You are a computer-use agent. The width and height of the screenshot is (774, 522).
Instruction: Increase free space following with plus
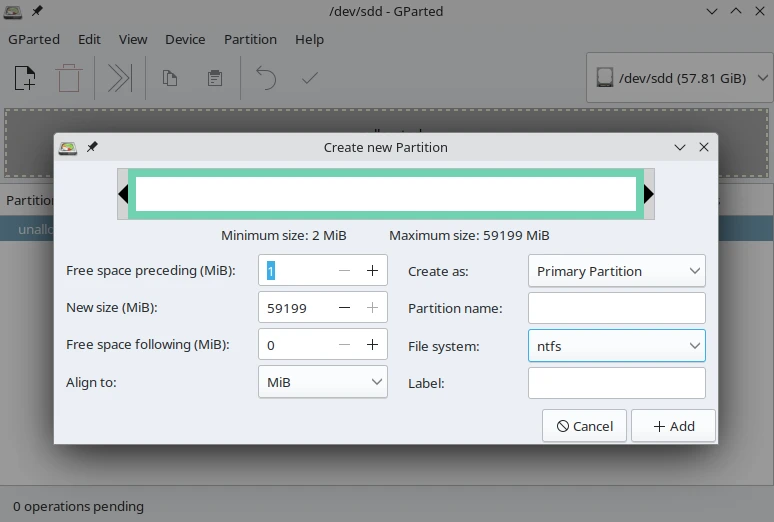(372, 345)
